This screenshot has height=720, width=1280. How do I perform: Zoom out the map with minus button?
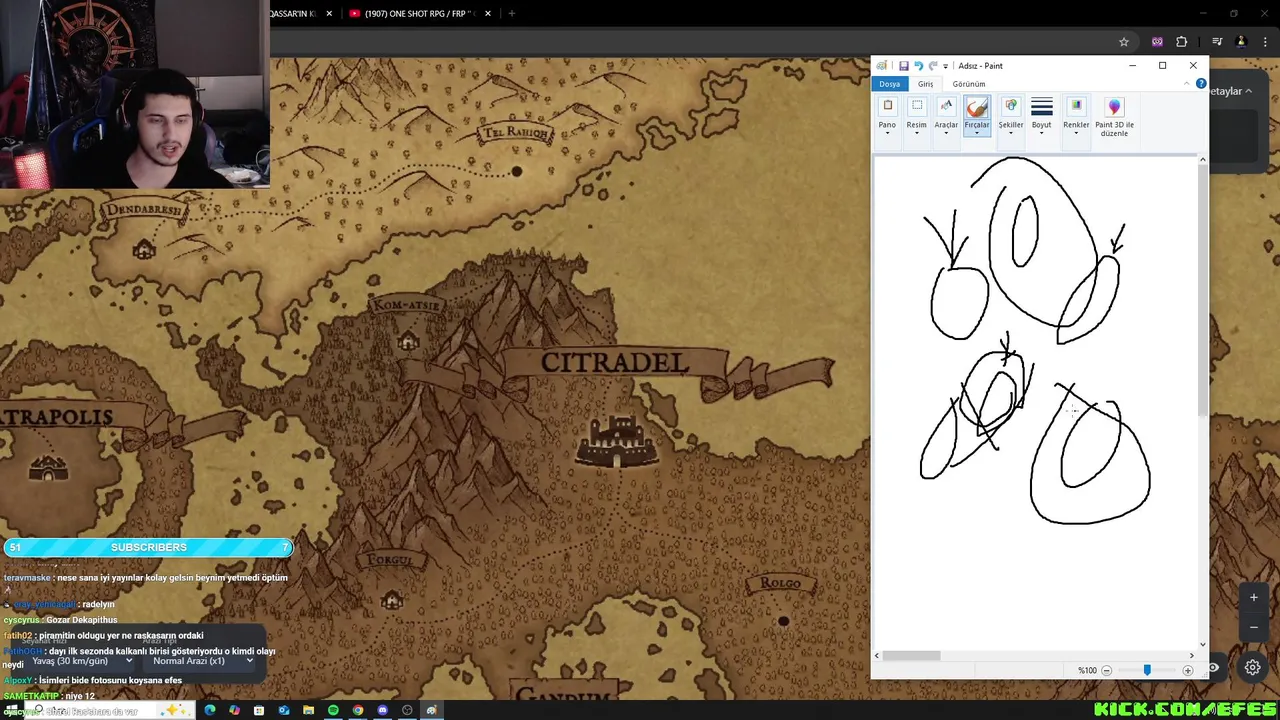[x=1253, y=627]
